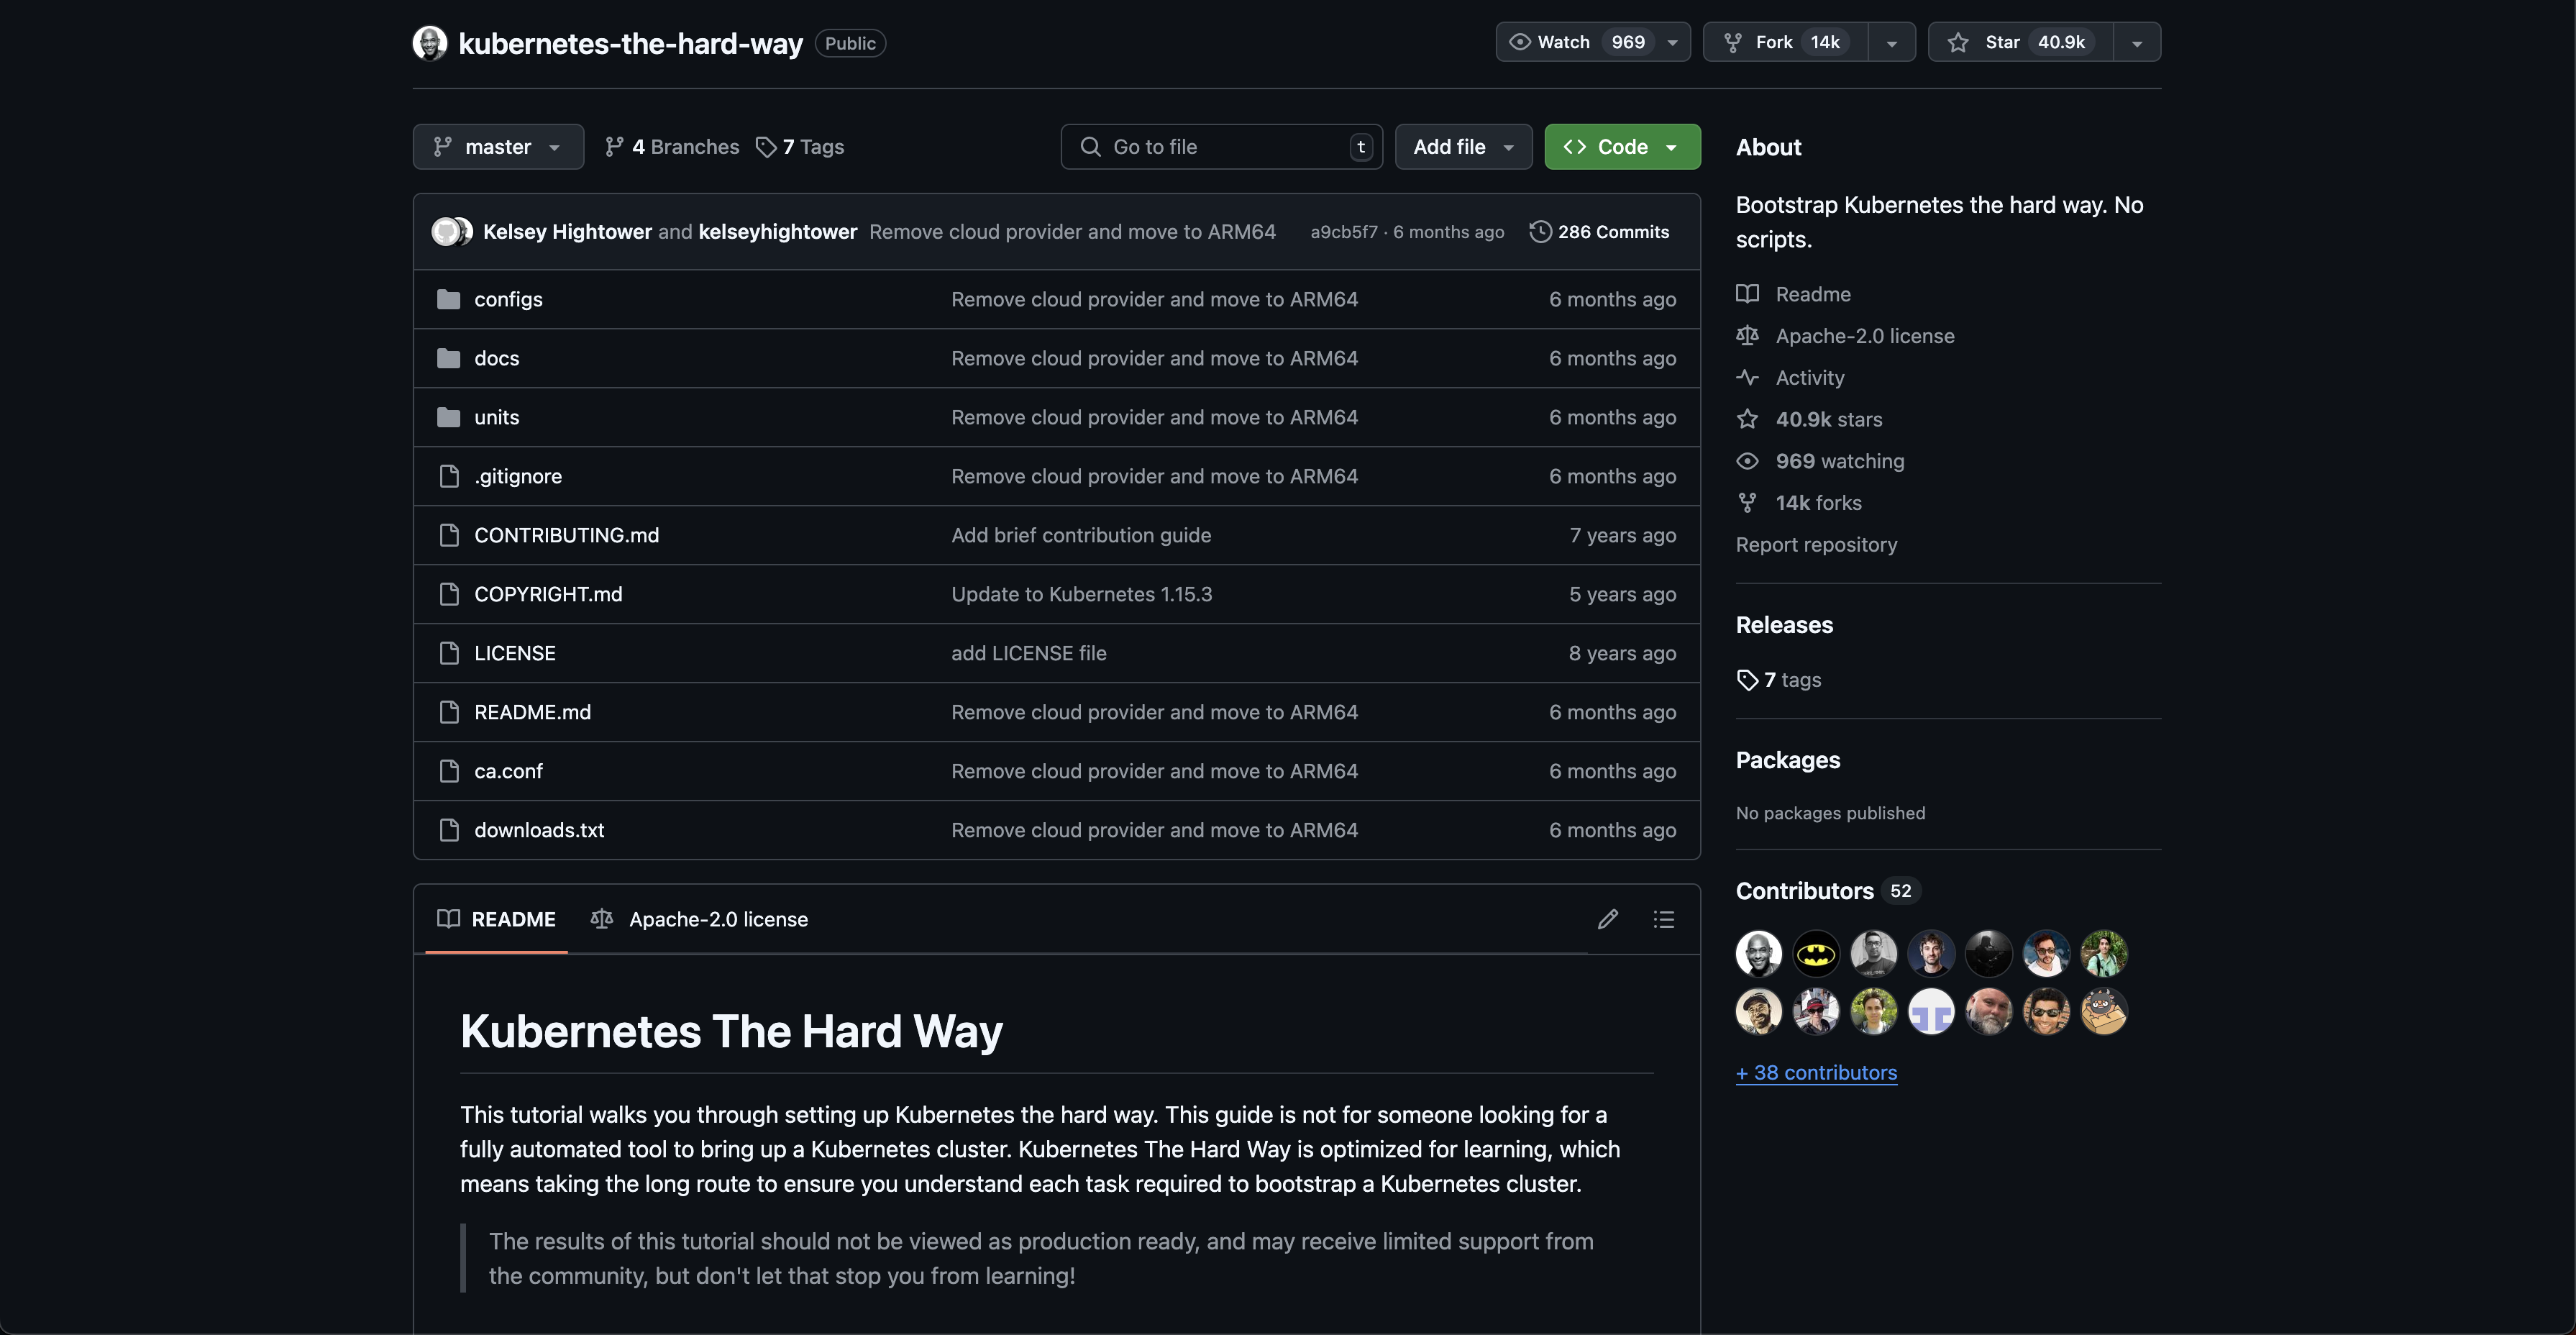View the 40.9k stars link
This screenshot has height=1335, width=2576.
pos(1809,420)
